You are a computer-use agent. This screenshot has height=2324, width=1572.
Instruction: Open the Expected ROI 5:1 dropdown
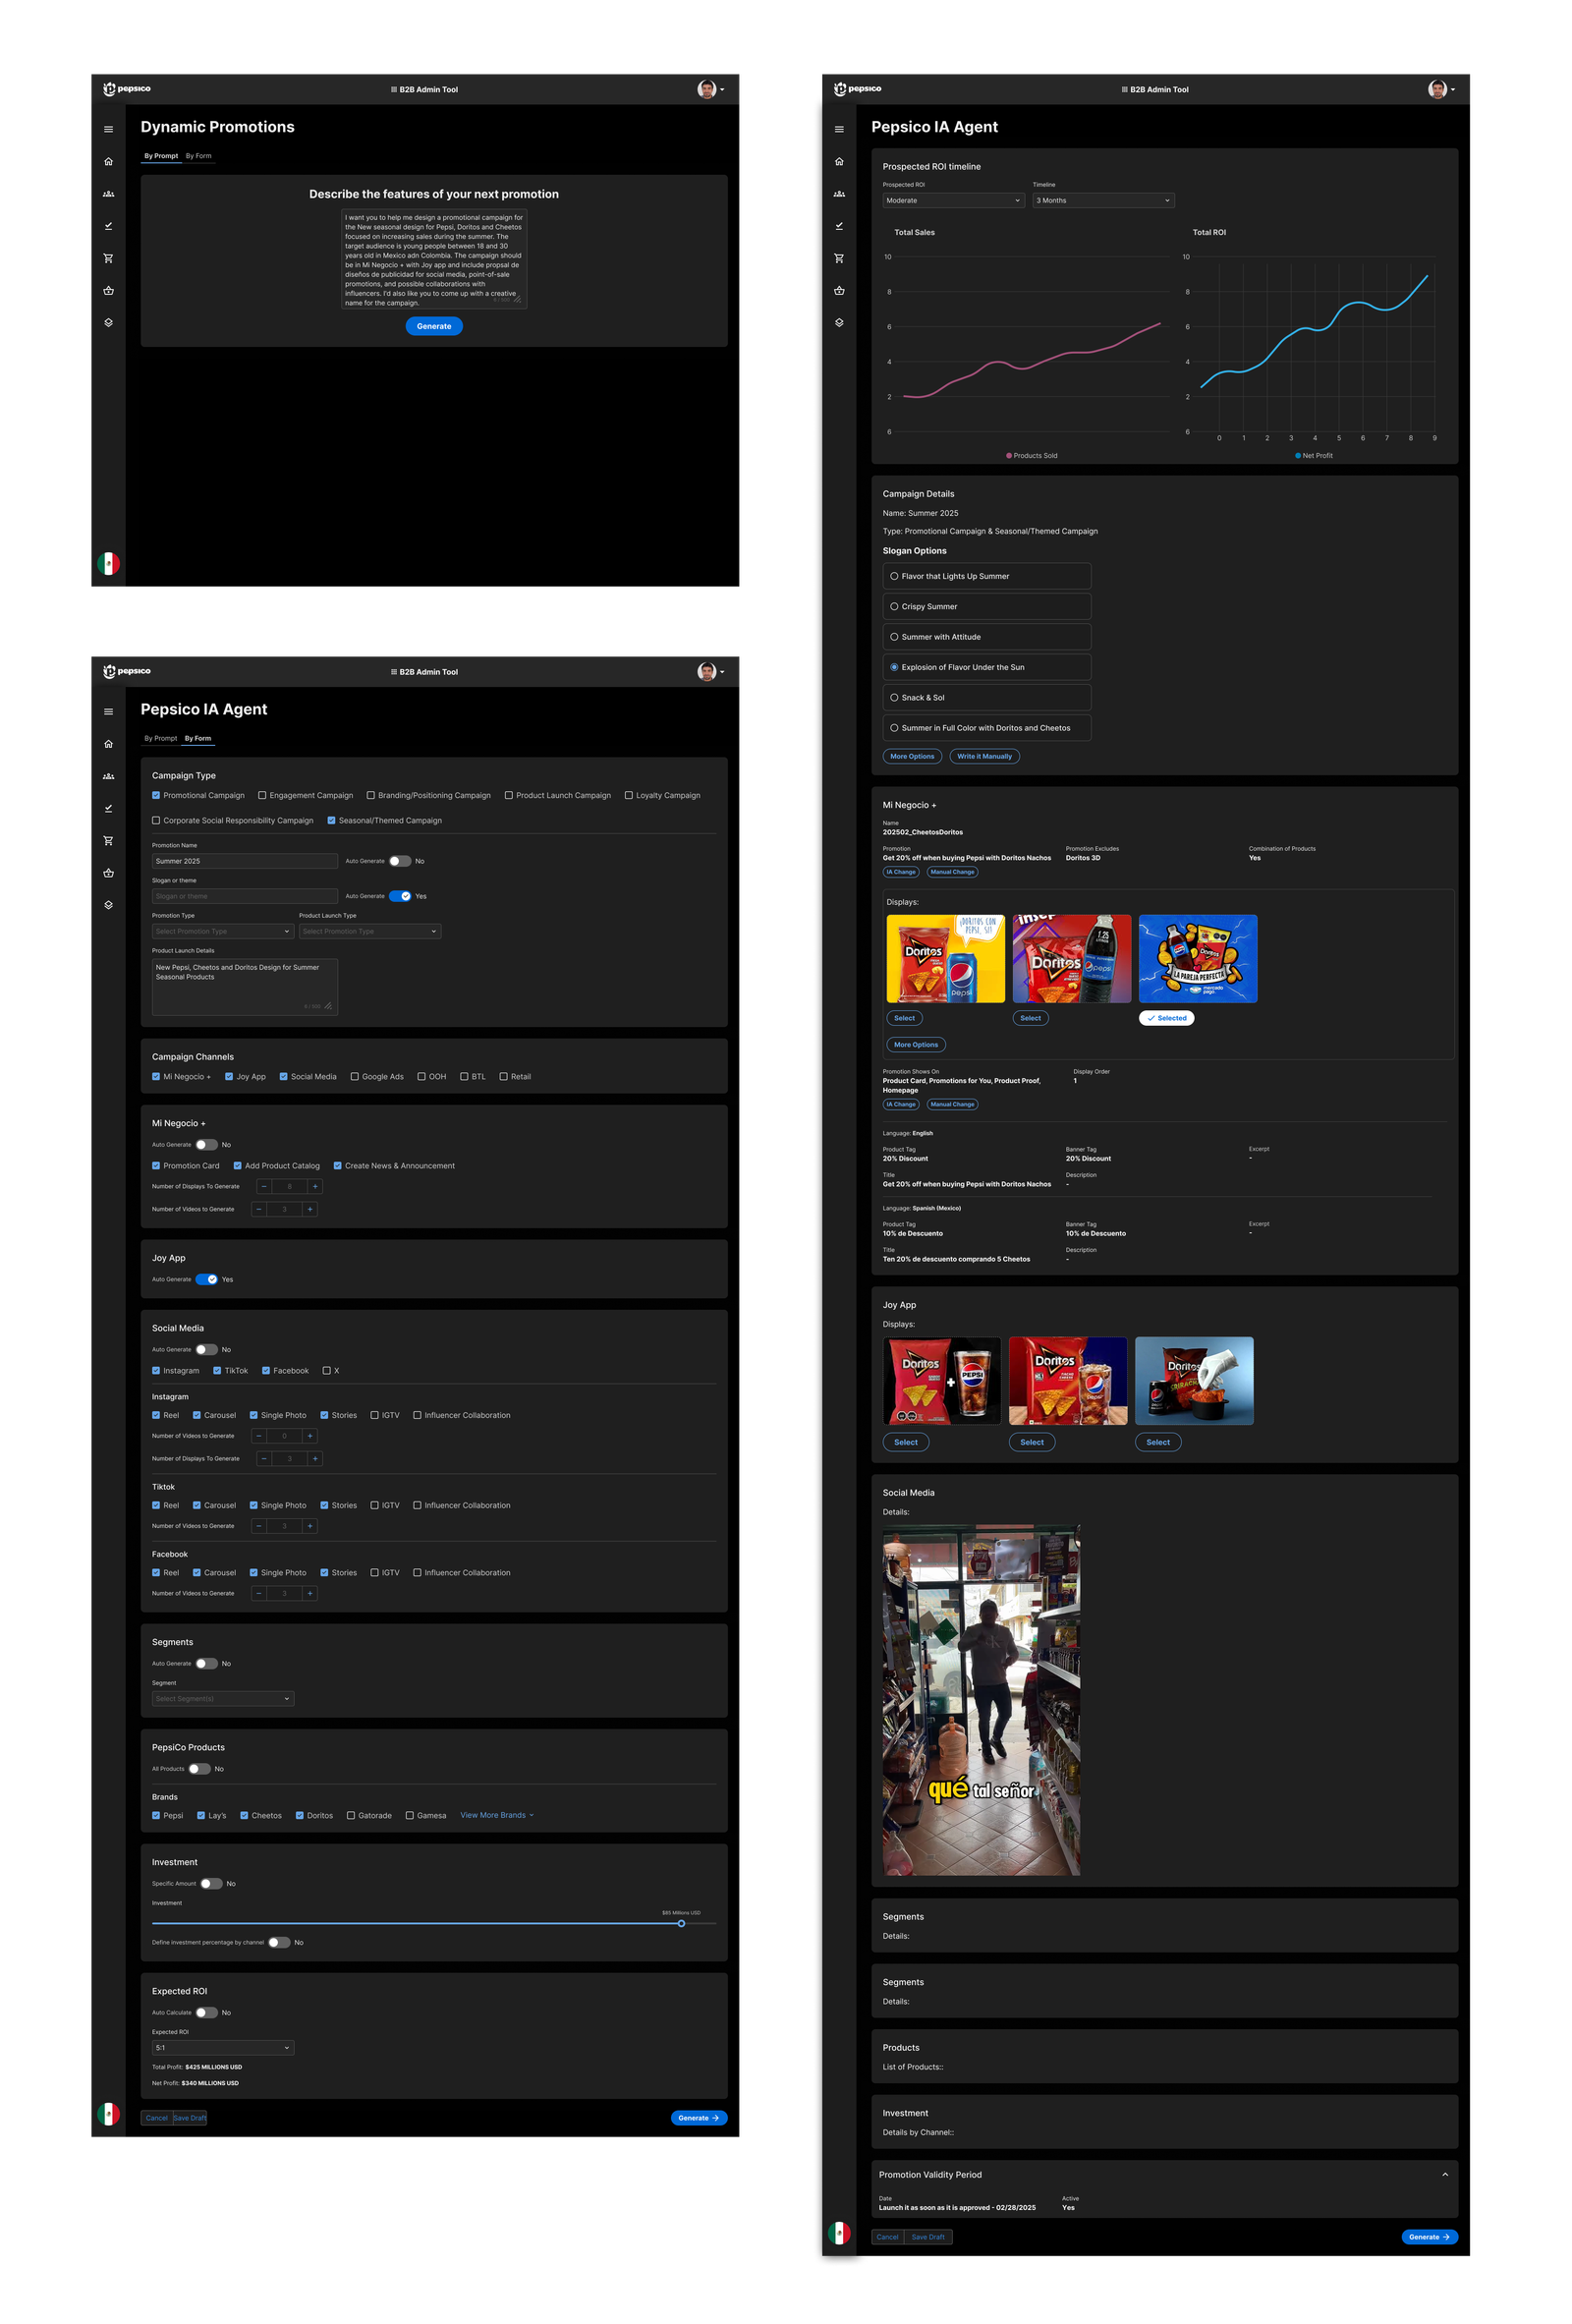[223, 2048]
